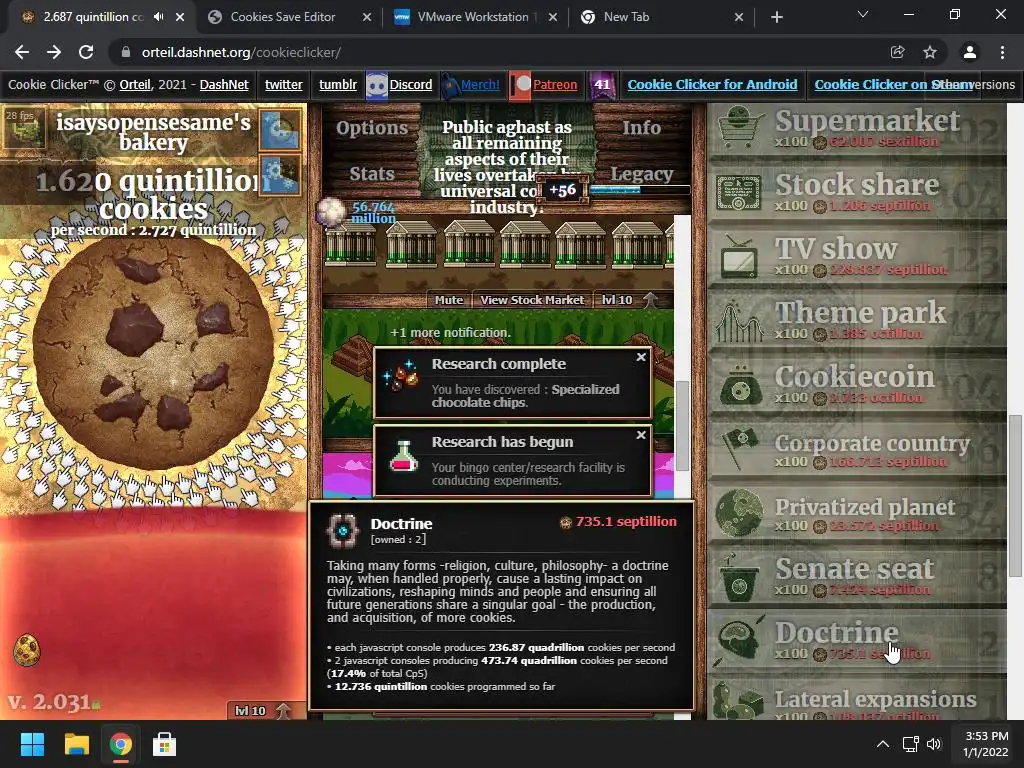Switch to the Cookies Save Editor tab
The width and height of the screenshot is (1024, 768).
(x=282, y=17)
